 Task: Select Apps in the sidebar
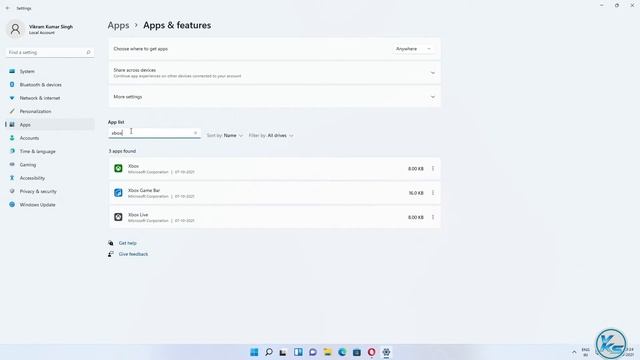coord(49,125)
